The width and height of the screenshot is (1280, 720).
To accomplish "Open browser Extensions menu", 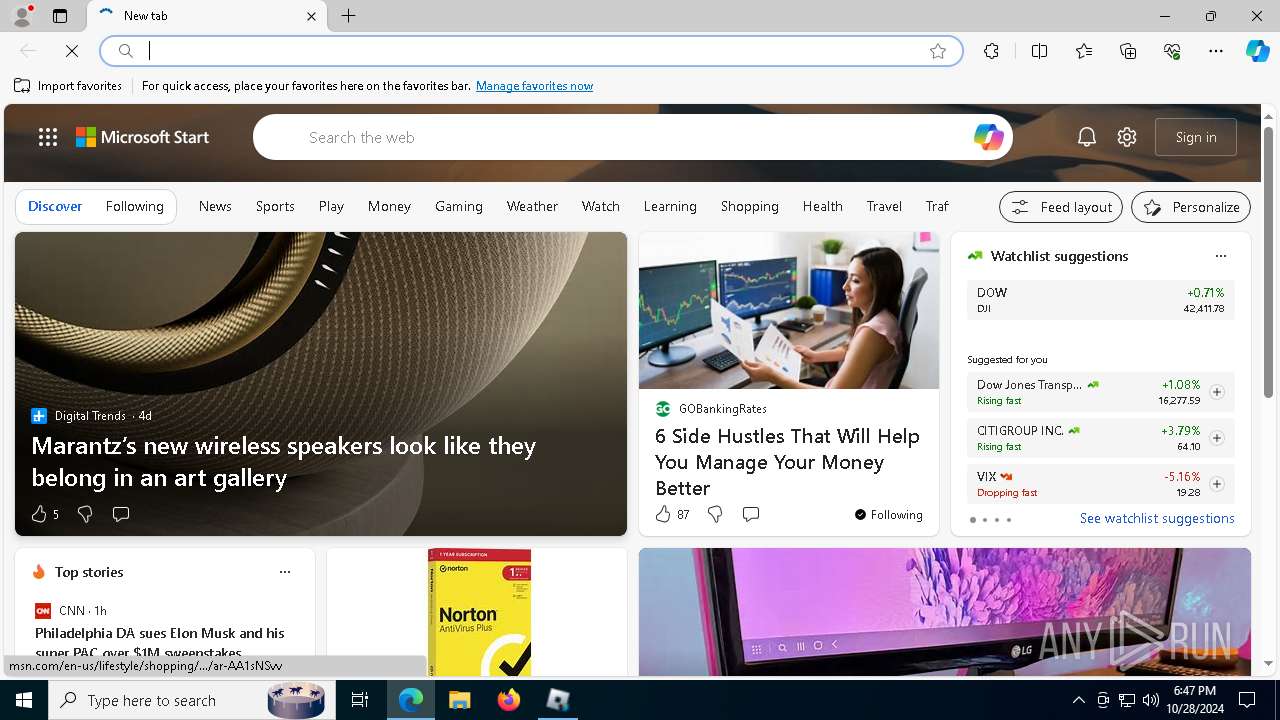I will tap(991, 51).
